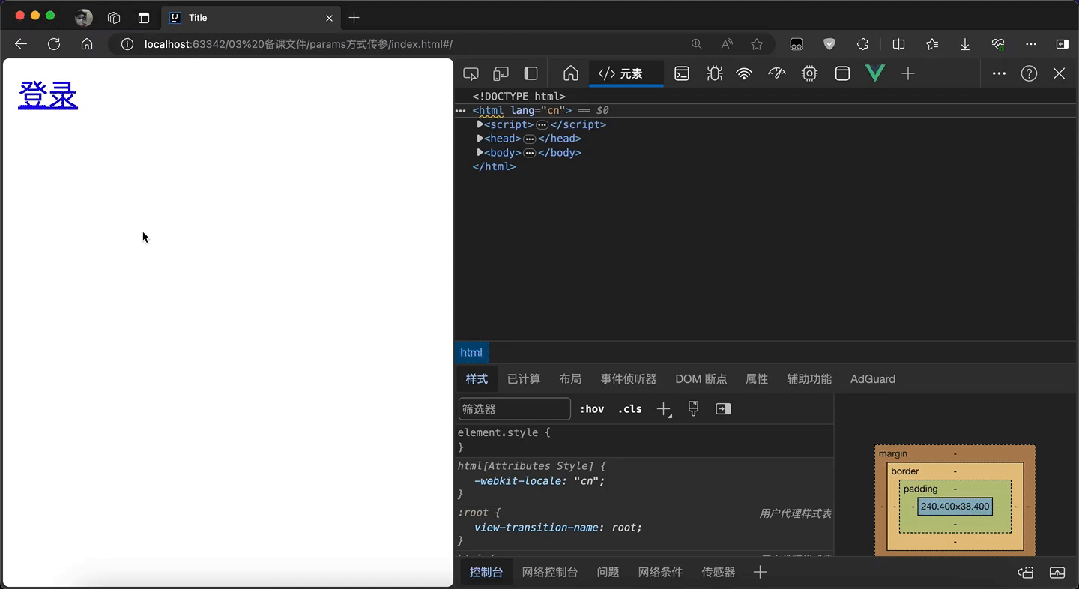The width and height of the screenshot is (1079, 589).
Task: Click the zoom magnifier icon in address bar
Action: point(696,44)
